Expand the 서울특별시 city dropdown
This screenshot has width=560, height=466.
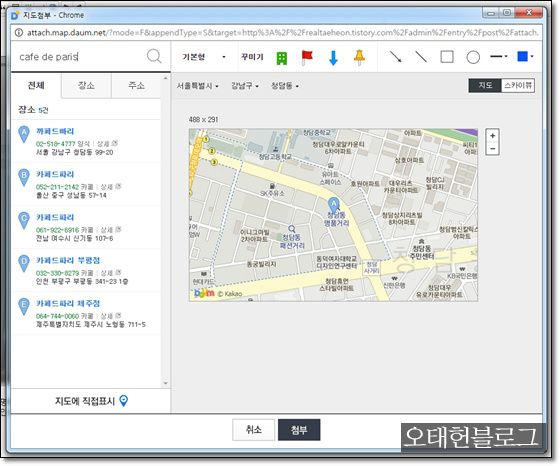coord(198,86)
